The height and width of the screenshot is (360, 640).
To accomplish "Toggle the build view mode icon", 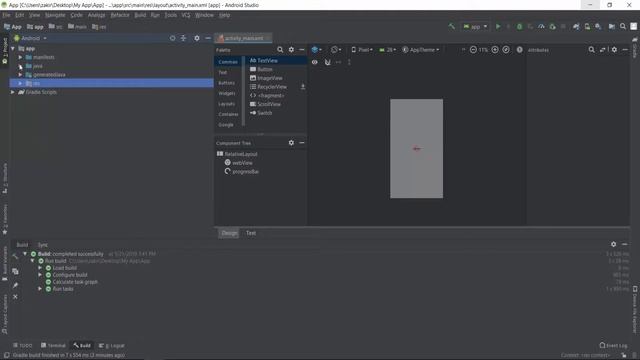I will coord(15,271).
